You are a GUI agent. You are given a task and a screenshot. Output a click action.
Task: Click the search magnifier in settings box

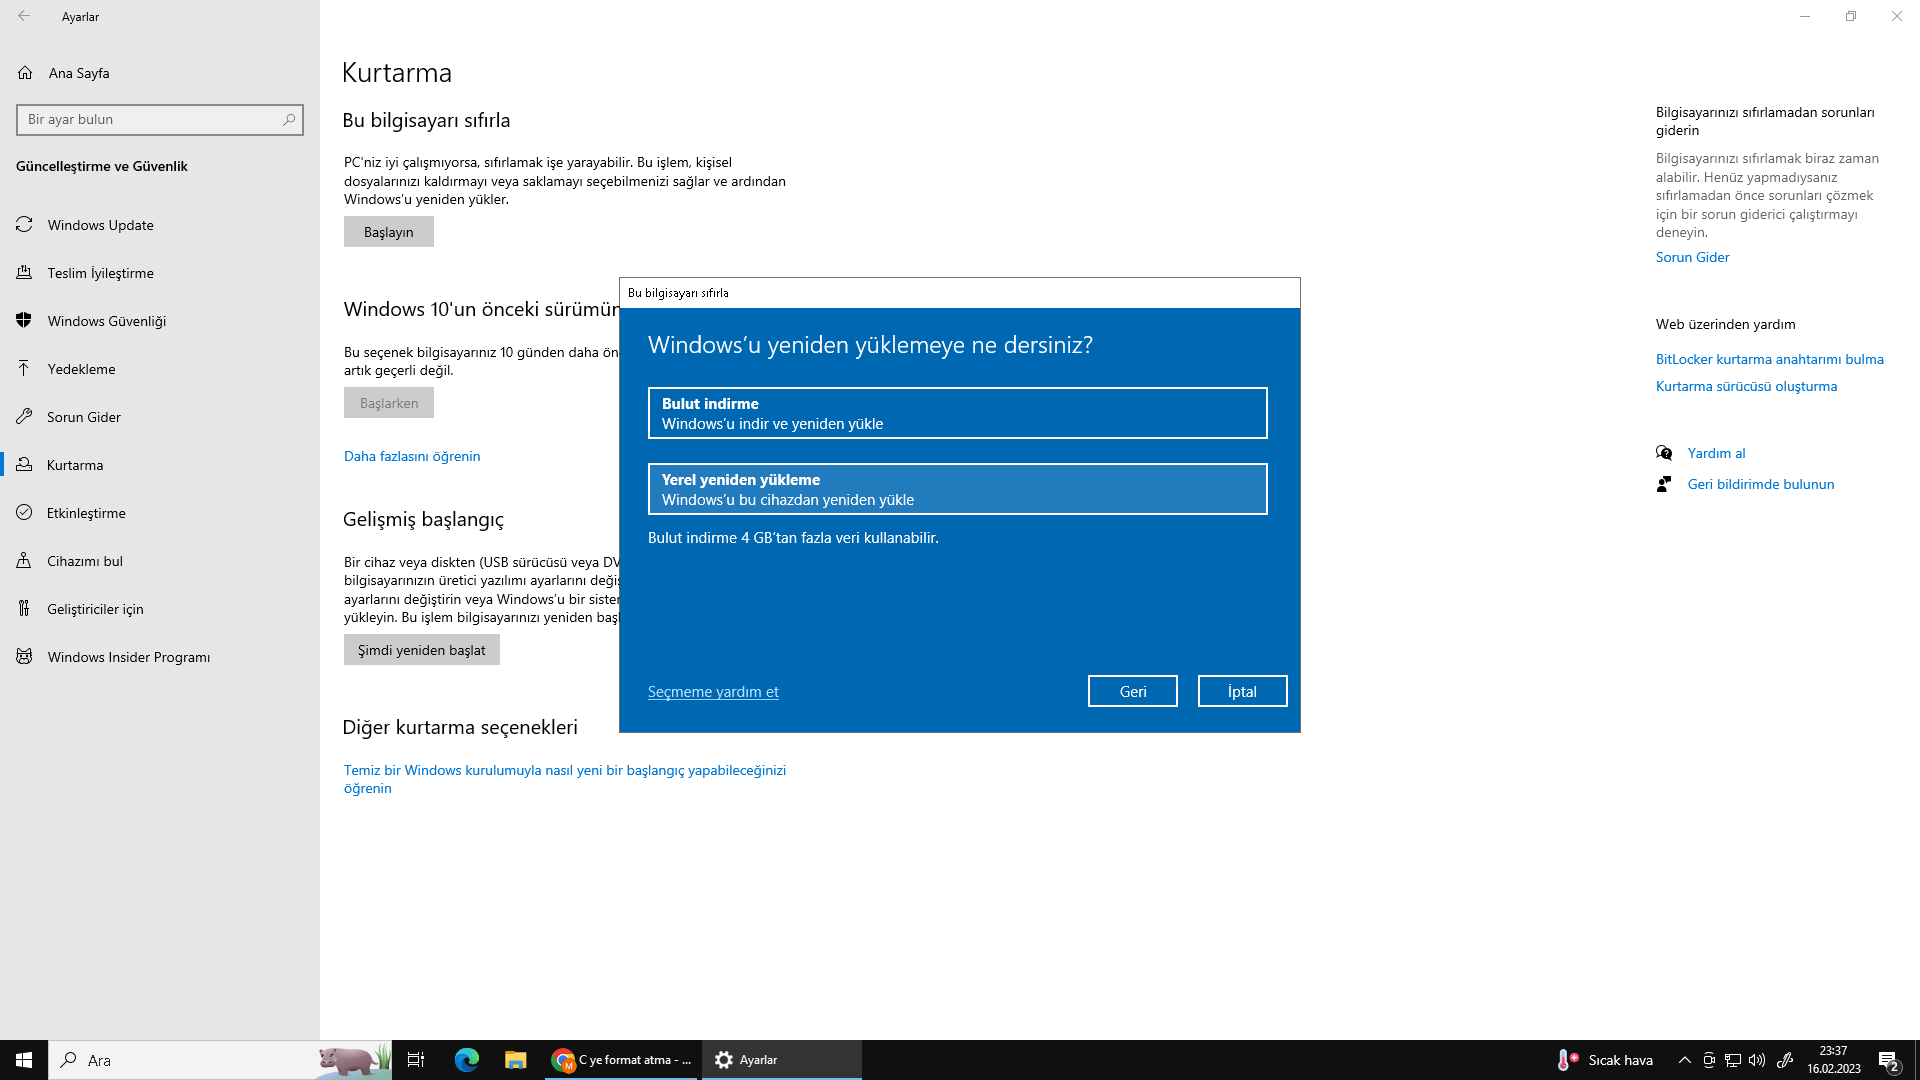coord(289,119)
